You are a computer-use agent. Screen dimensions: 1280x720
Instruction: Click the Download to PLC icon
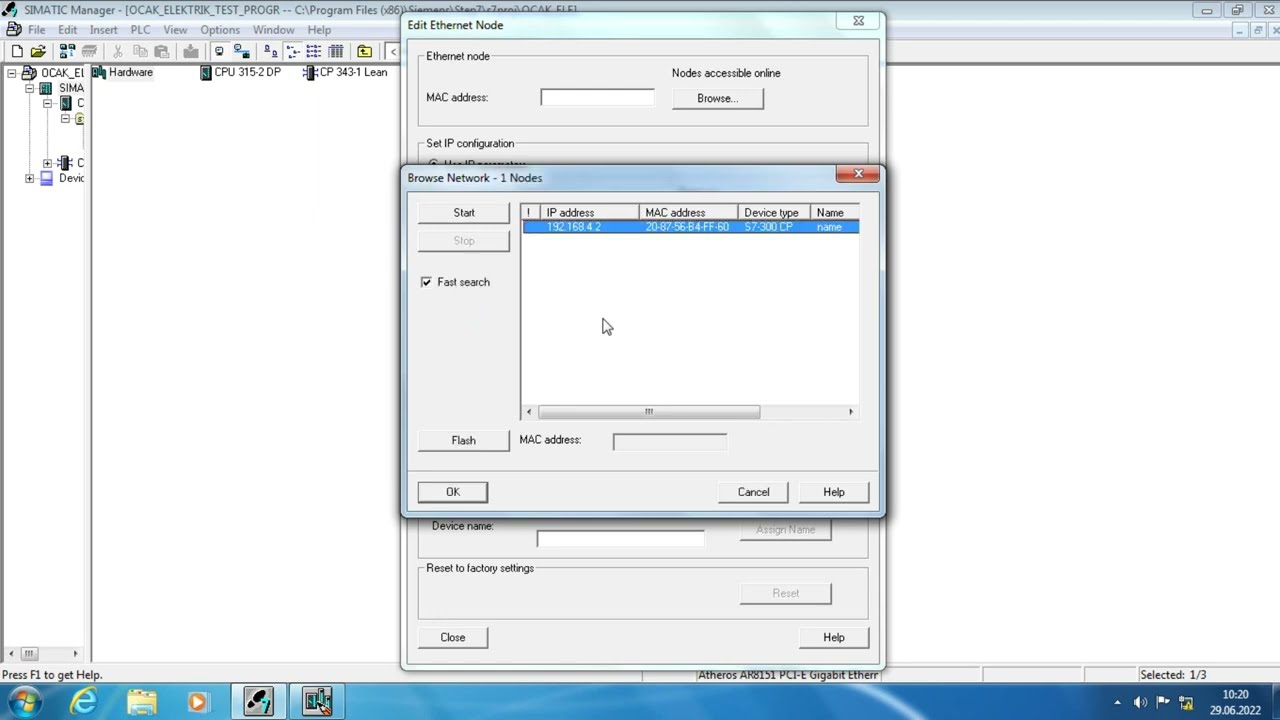pos(191,52)
